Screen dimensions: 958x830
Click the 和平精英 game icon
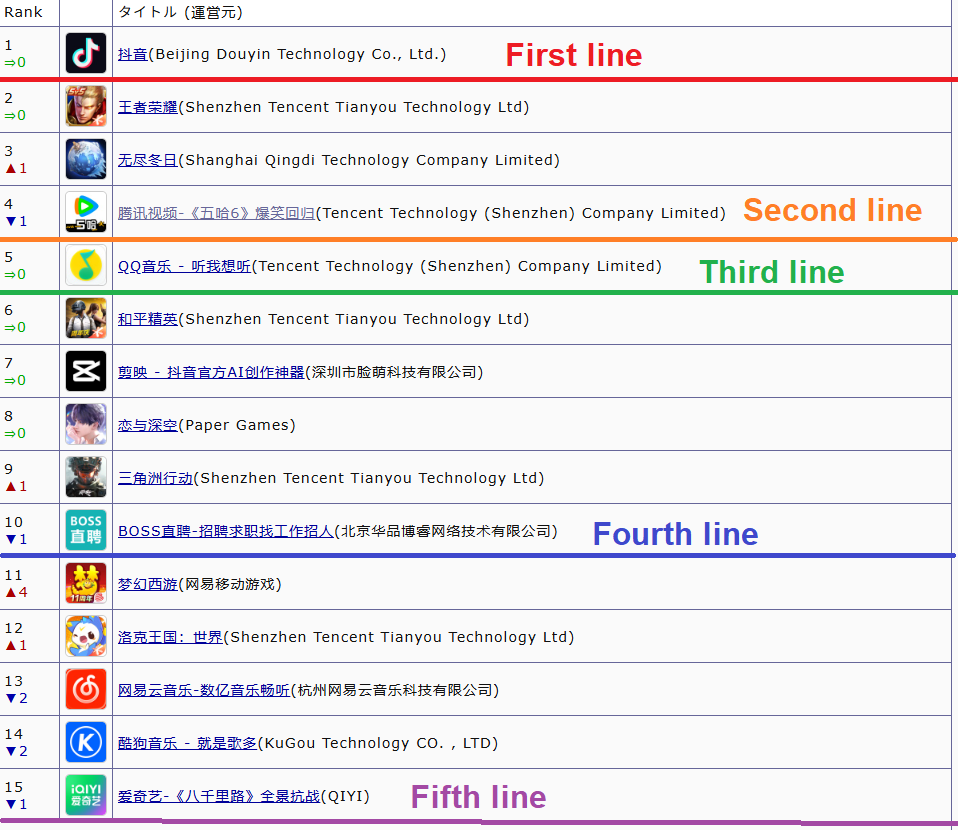[86, 318]
